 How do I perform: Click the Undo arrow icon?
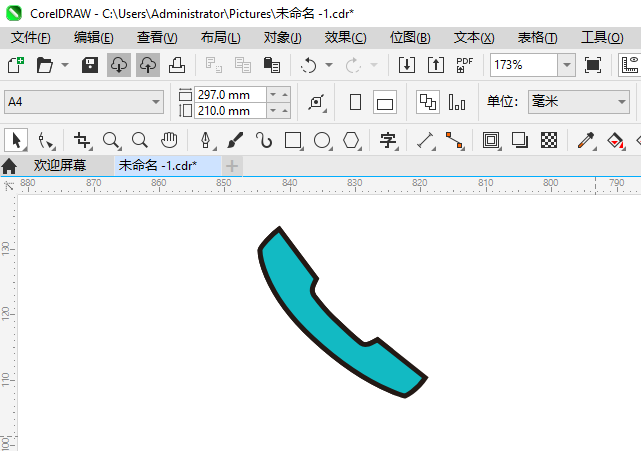[x=309, y=65]
